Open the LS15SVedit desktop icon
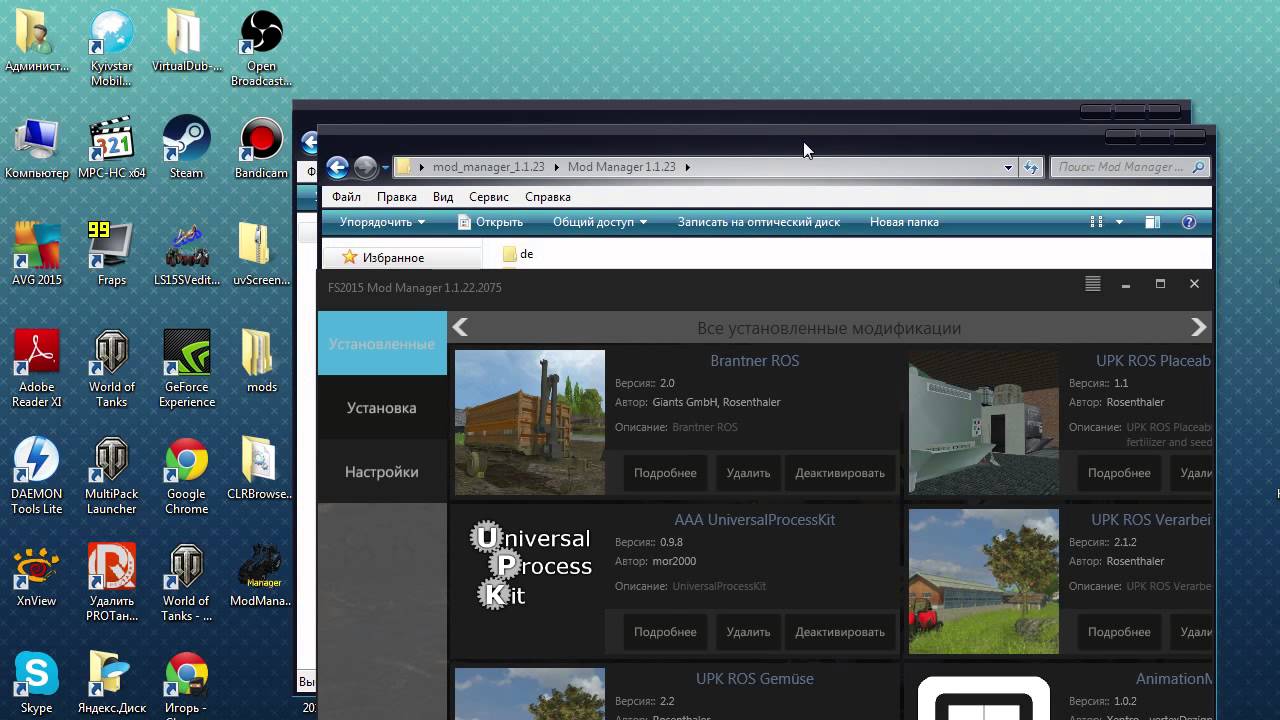This screenshot has height=720, width=1280. coord(187,254)
